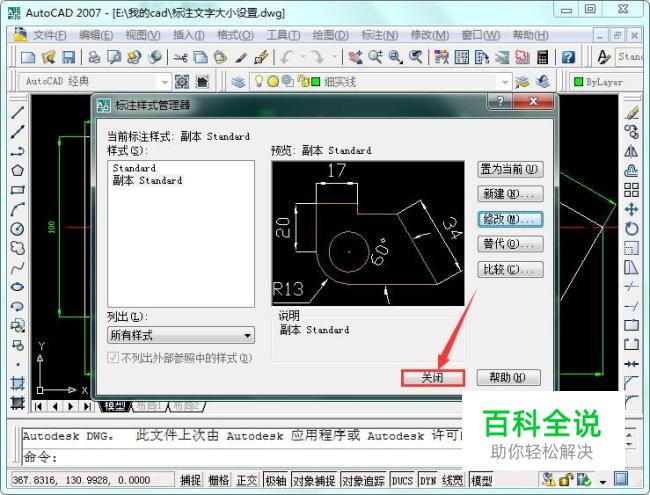The width and height of the screenshot is (650, 495).
Task: Select the Line tool in draw toolbar
Action: tap(17, 112)
